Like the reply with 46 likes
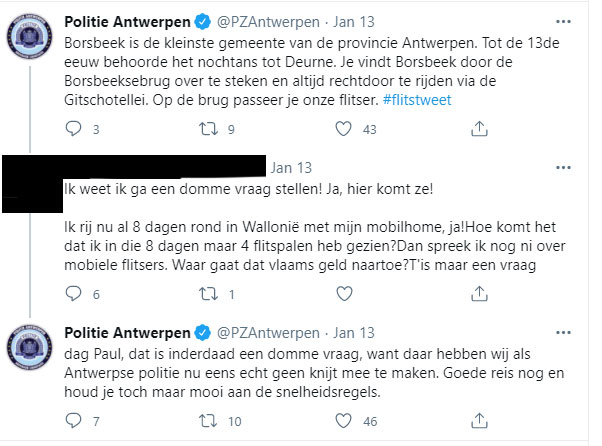The image size is (602, 446). coord(343,421)
